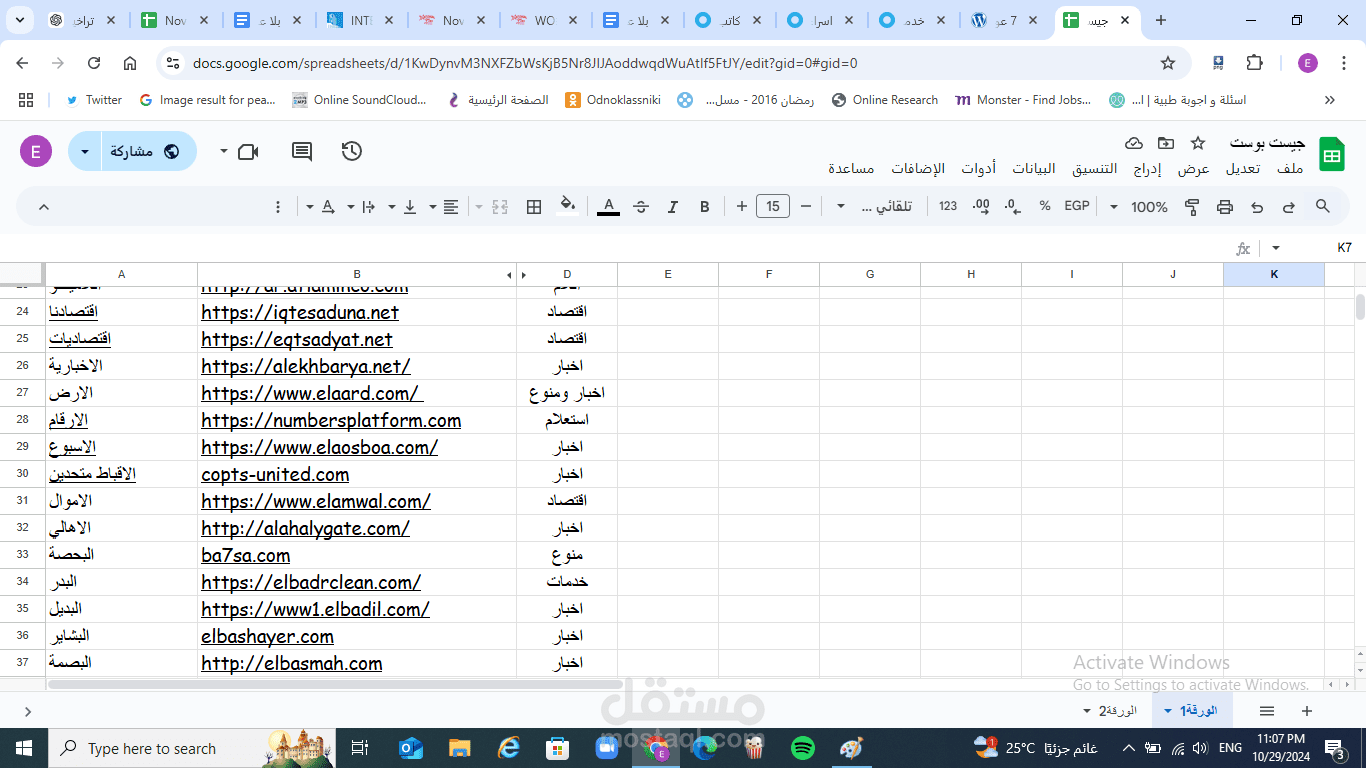The height and width of the screenshot is (768, 1366).
Task: Open the إدراج menu
Action: (1147, 169)
